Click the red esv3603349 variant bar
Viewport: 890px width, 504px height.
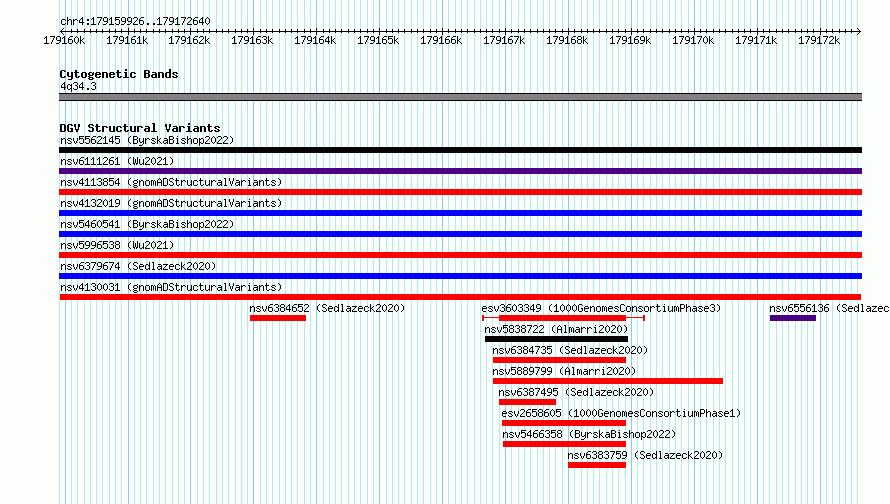[563, 318]
